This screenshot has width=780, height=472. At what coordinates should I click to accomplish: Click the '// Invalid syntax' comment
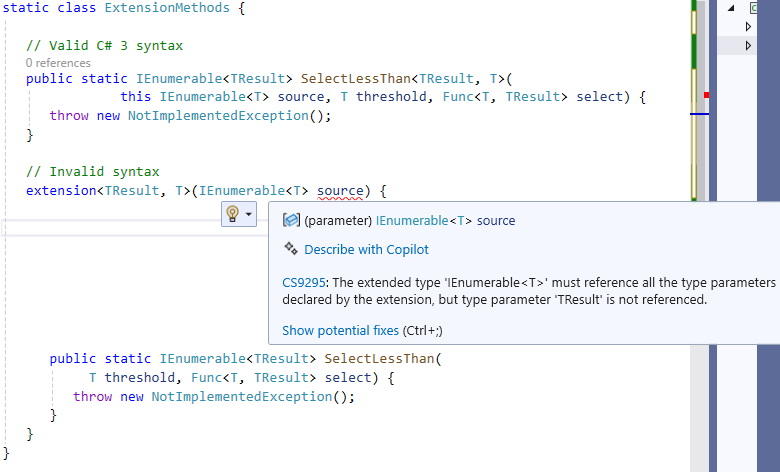tap(93, 172)
